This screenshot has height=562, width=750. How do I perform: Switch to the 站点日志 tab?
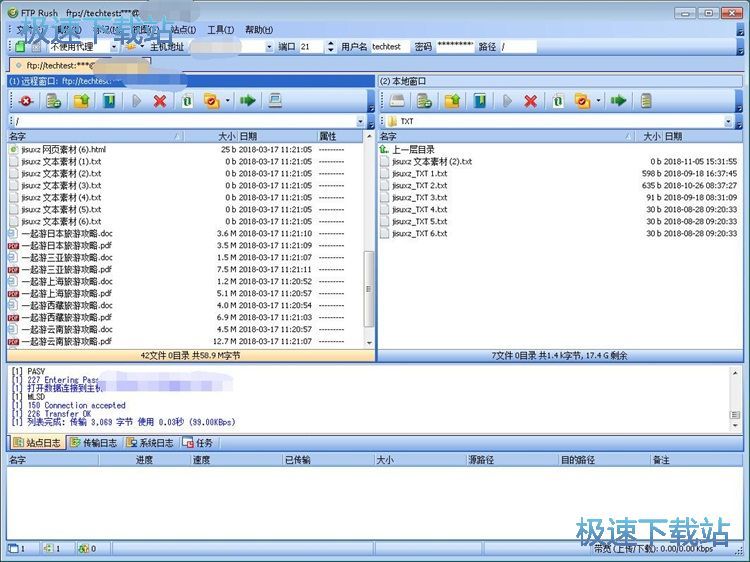coord(37,443)
